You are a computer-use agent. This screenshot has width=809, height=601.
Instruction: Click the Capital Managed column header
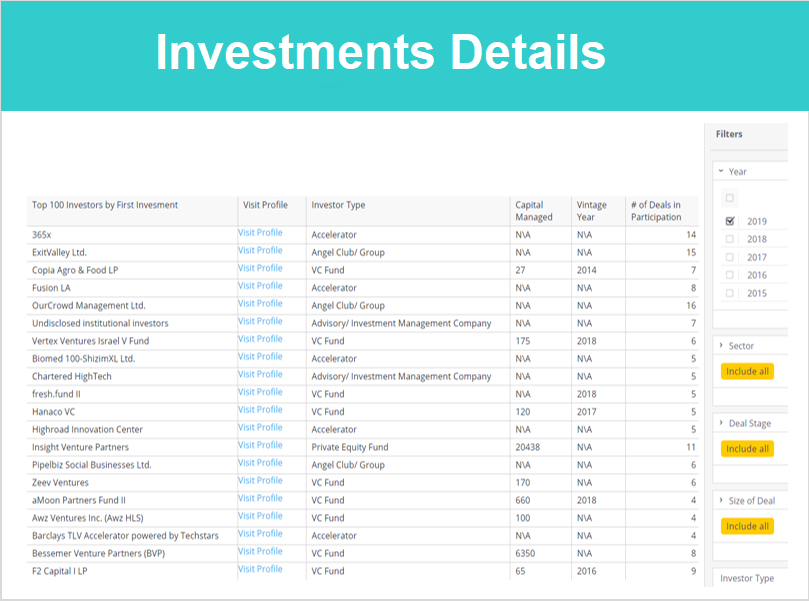(534, 211)
